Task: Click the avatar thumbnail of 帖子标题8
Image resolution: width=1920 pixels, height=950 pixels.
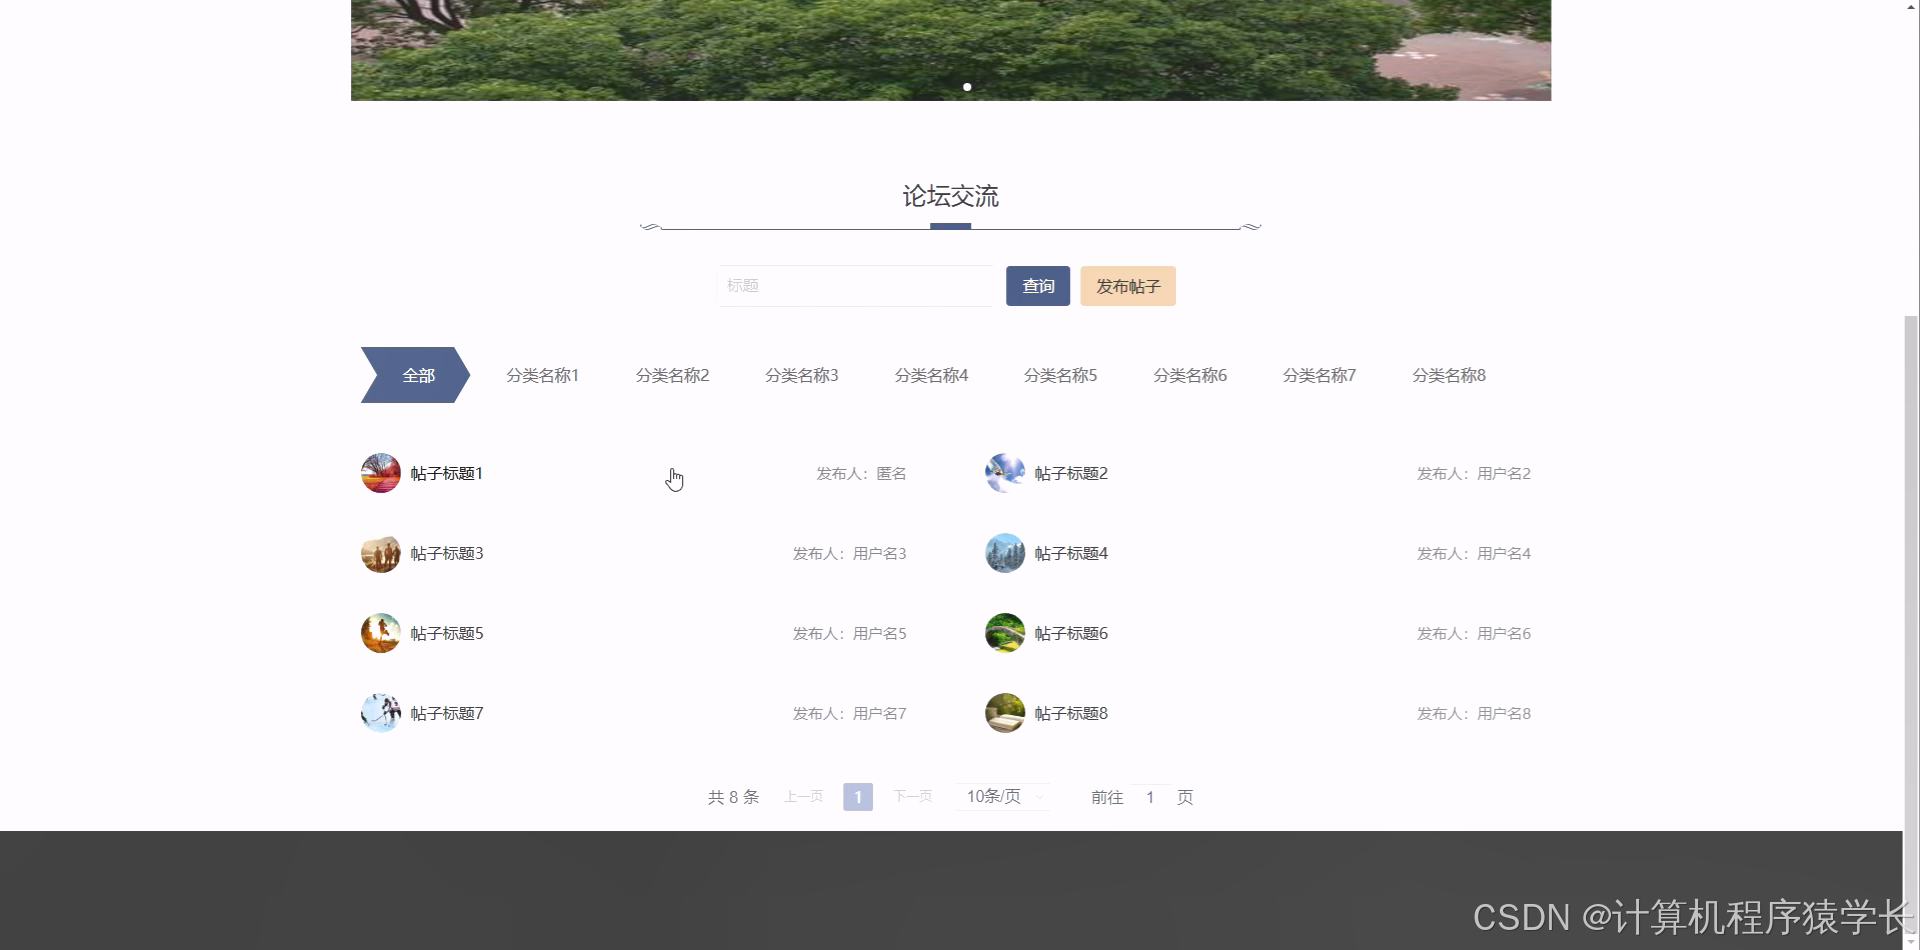Action: click(1004, 712)
